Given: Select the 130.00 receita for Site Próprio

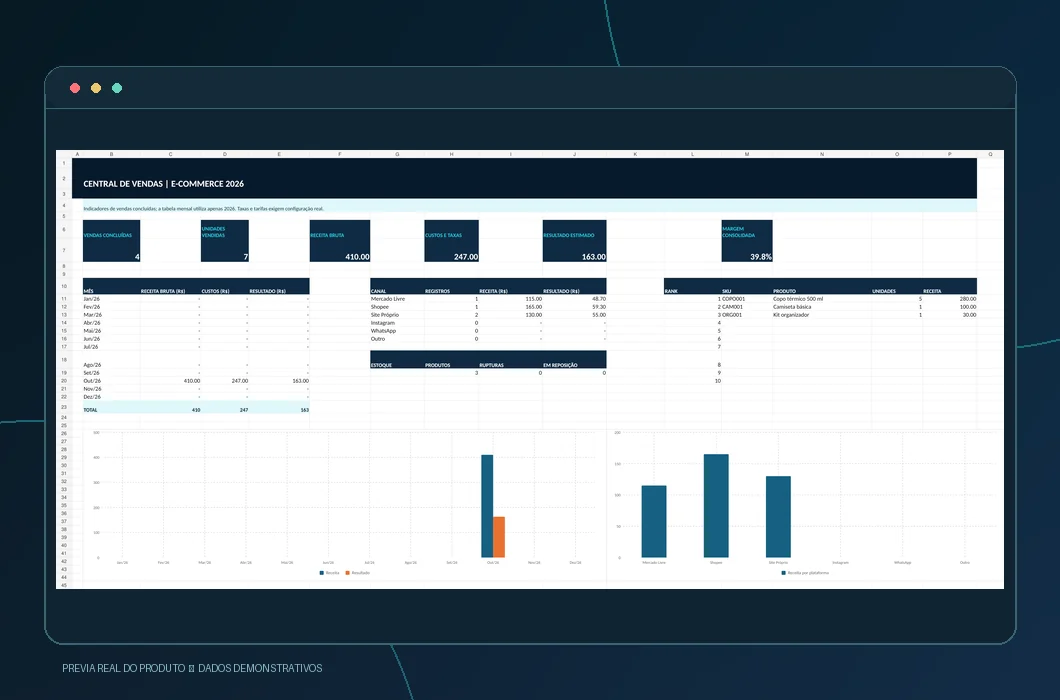Looking at the screenshot, I should pos(533,314).
